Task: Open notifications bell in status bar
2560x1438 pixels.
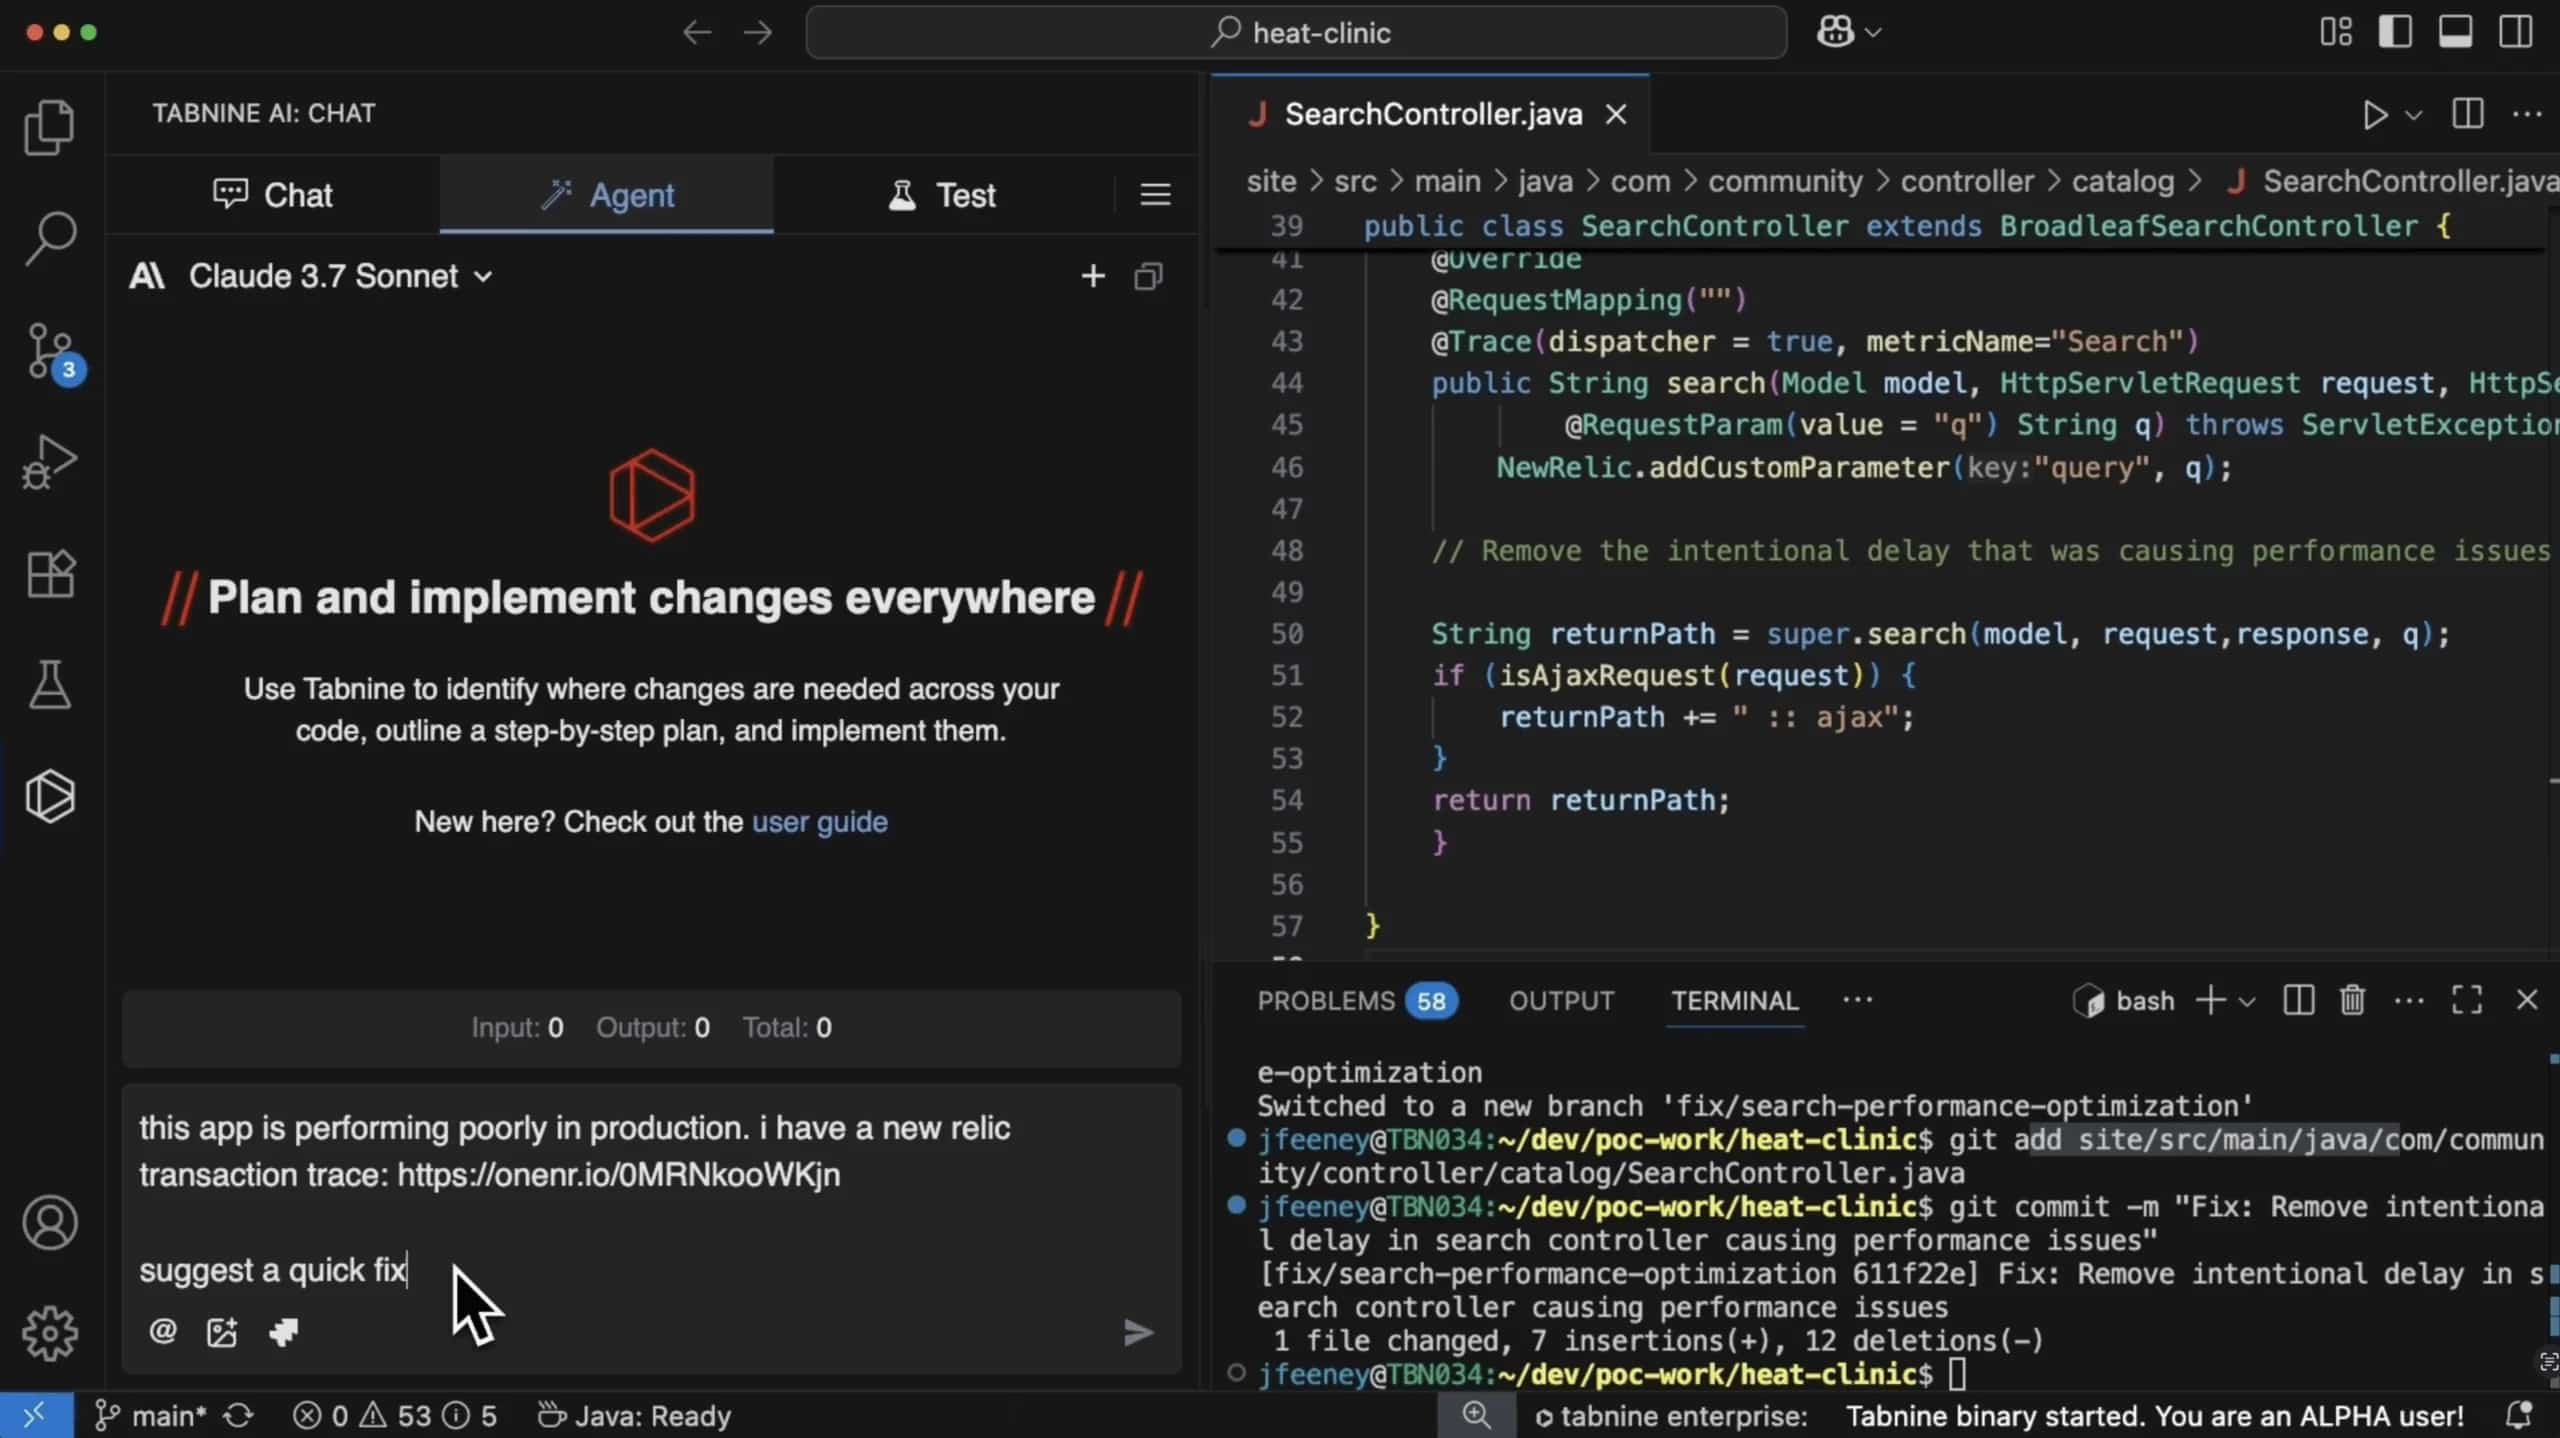Action: (2519, 1415)
